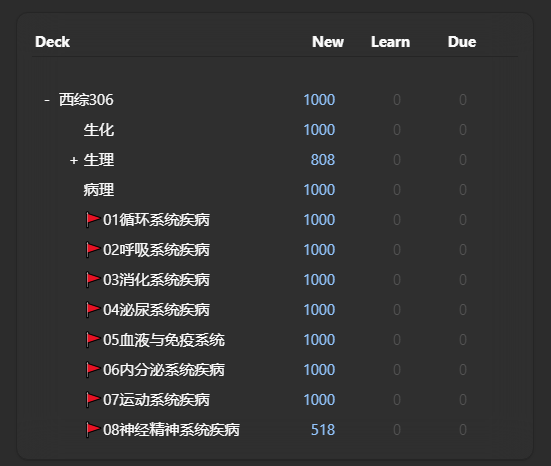Click red flag icon beside 05血液与免疫系统
This screenshot has height=466, width=551.
93,340
